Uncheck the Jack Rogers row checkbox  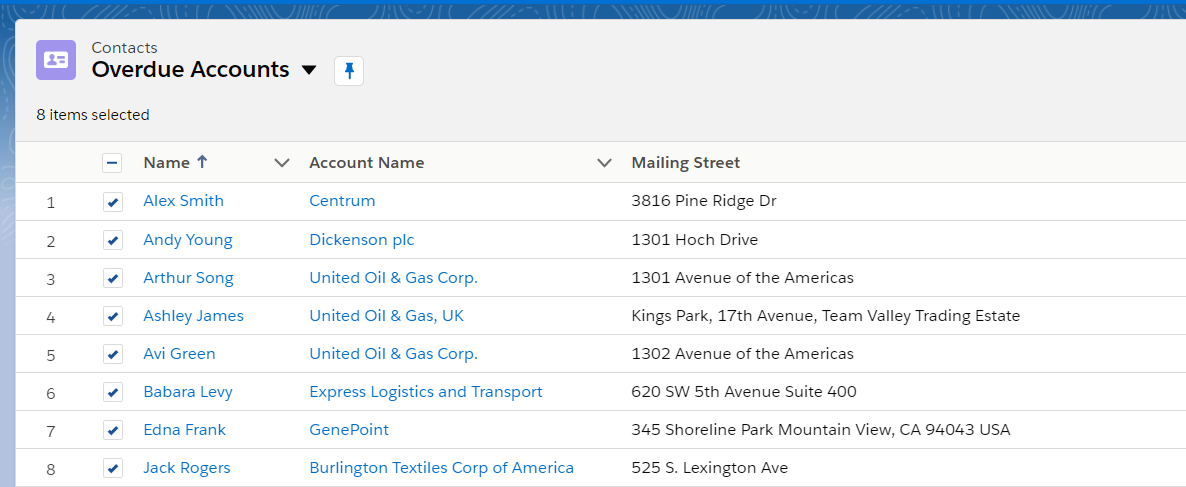click(112, 468)
